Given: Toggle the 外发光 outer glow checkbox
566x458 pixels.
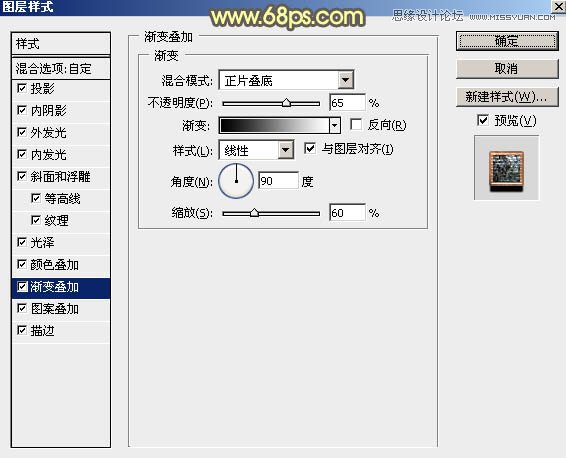Looking at the screenshot, I should point(22,132).
